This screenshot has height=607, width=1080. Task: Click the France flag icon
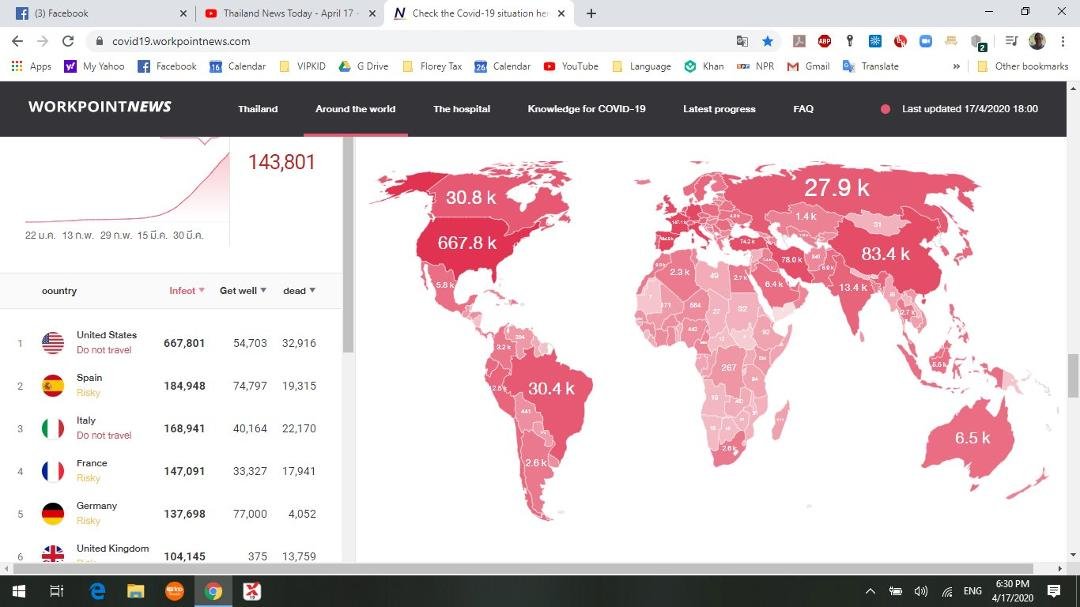[x=53, y=471]
